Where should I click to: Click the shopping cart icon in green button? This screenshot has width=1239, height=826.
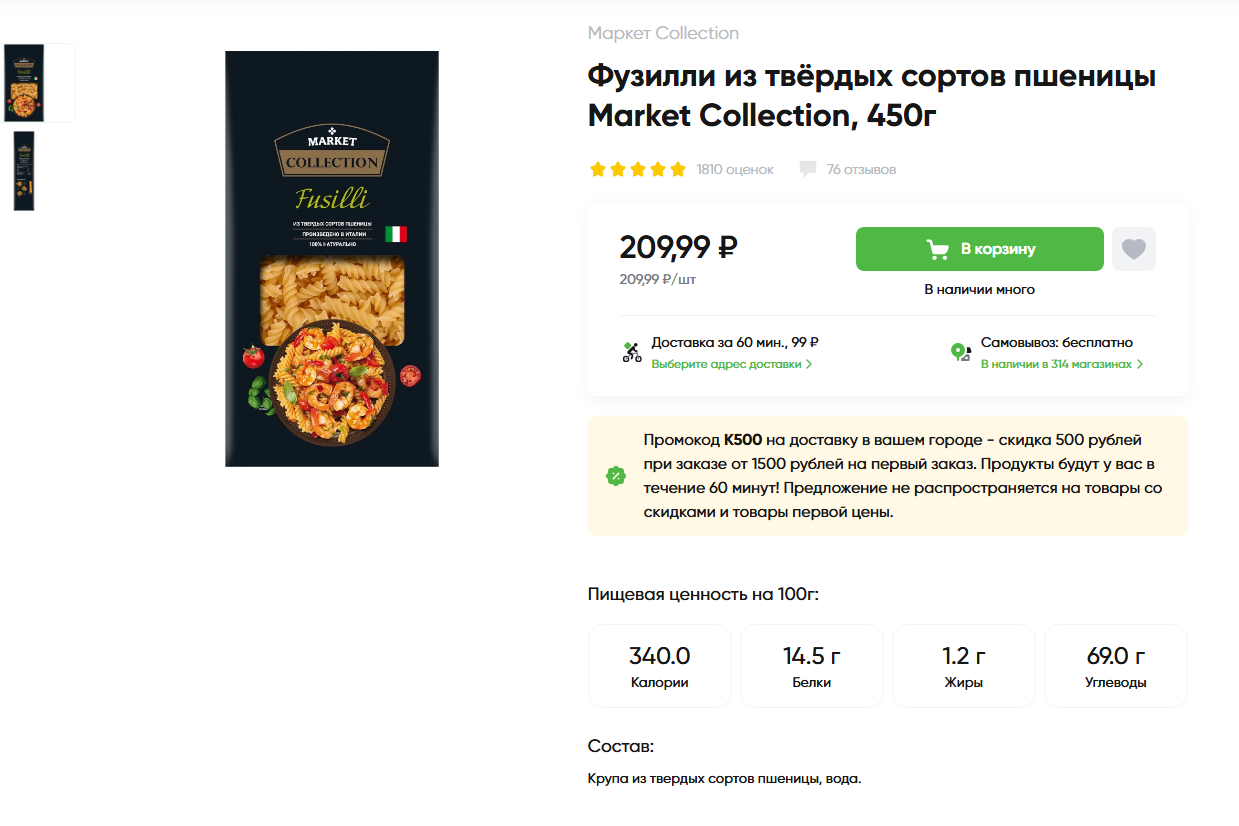point(937,249)
